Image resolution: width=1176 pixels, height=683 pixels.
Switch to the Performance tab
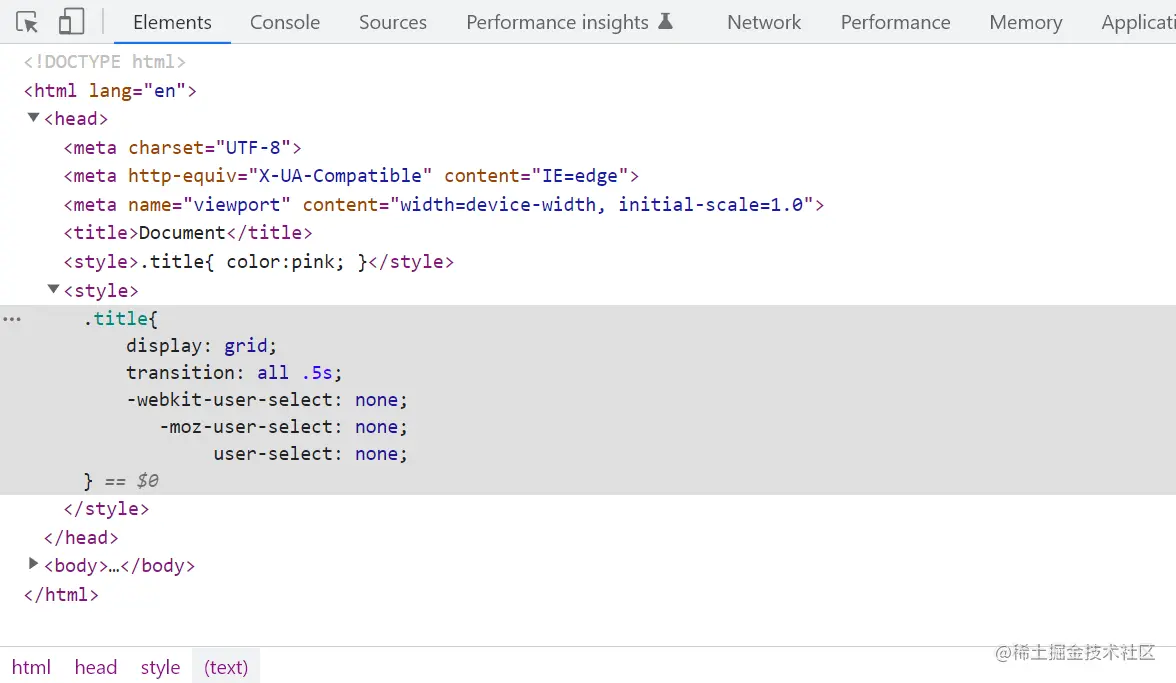pos(895,22)
